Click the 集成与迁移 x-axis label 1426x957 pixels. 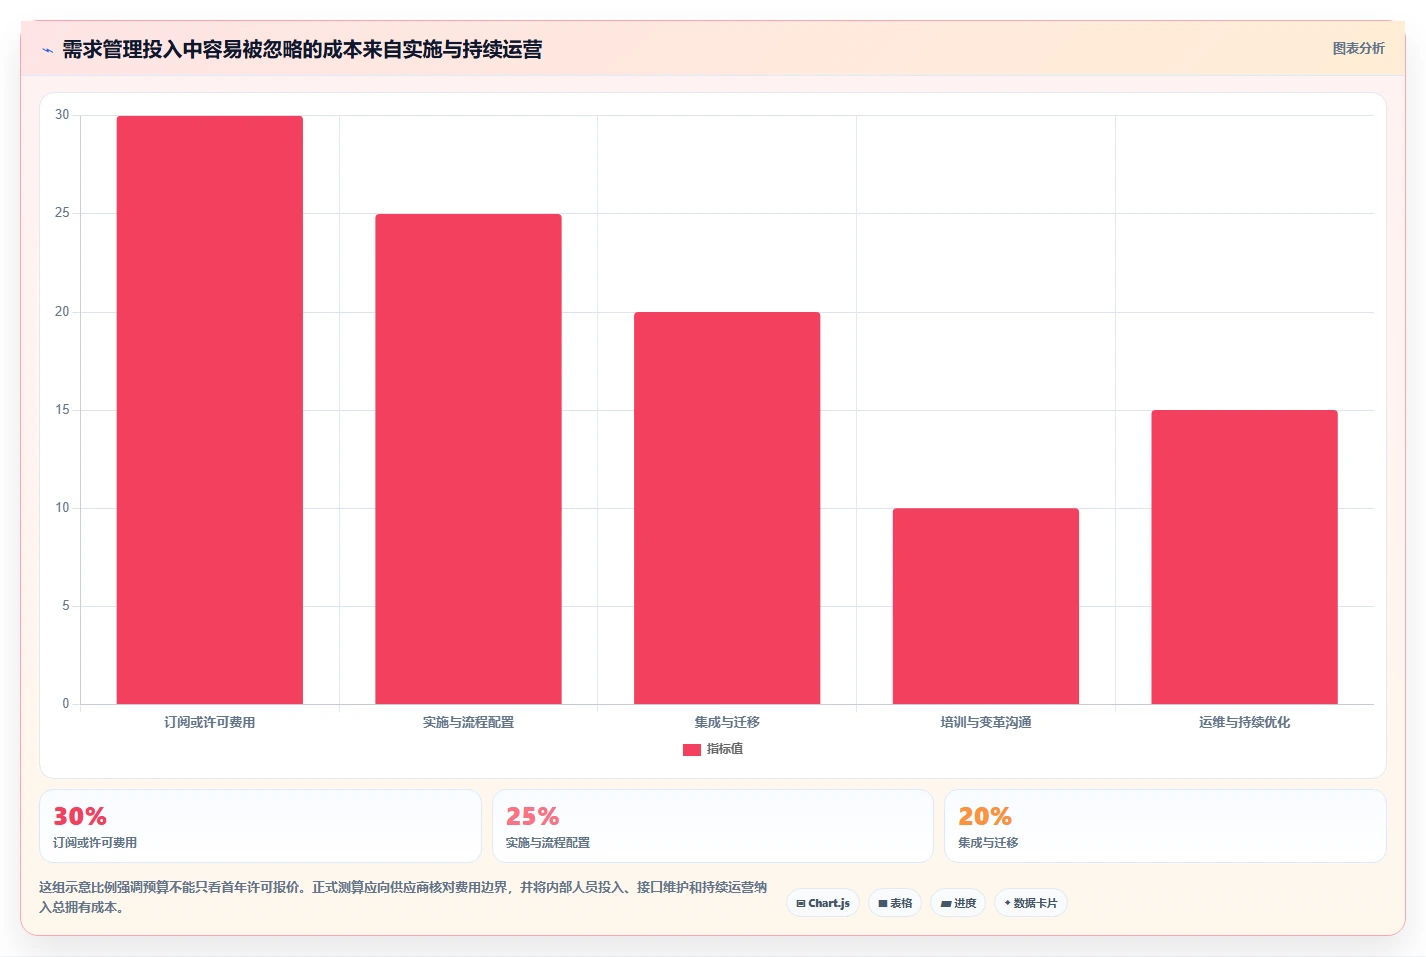coord(727,722)
